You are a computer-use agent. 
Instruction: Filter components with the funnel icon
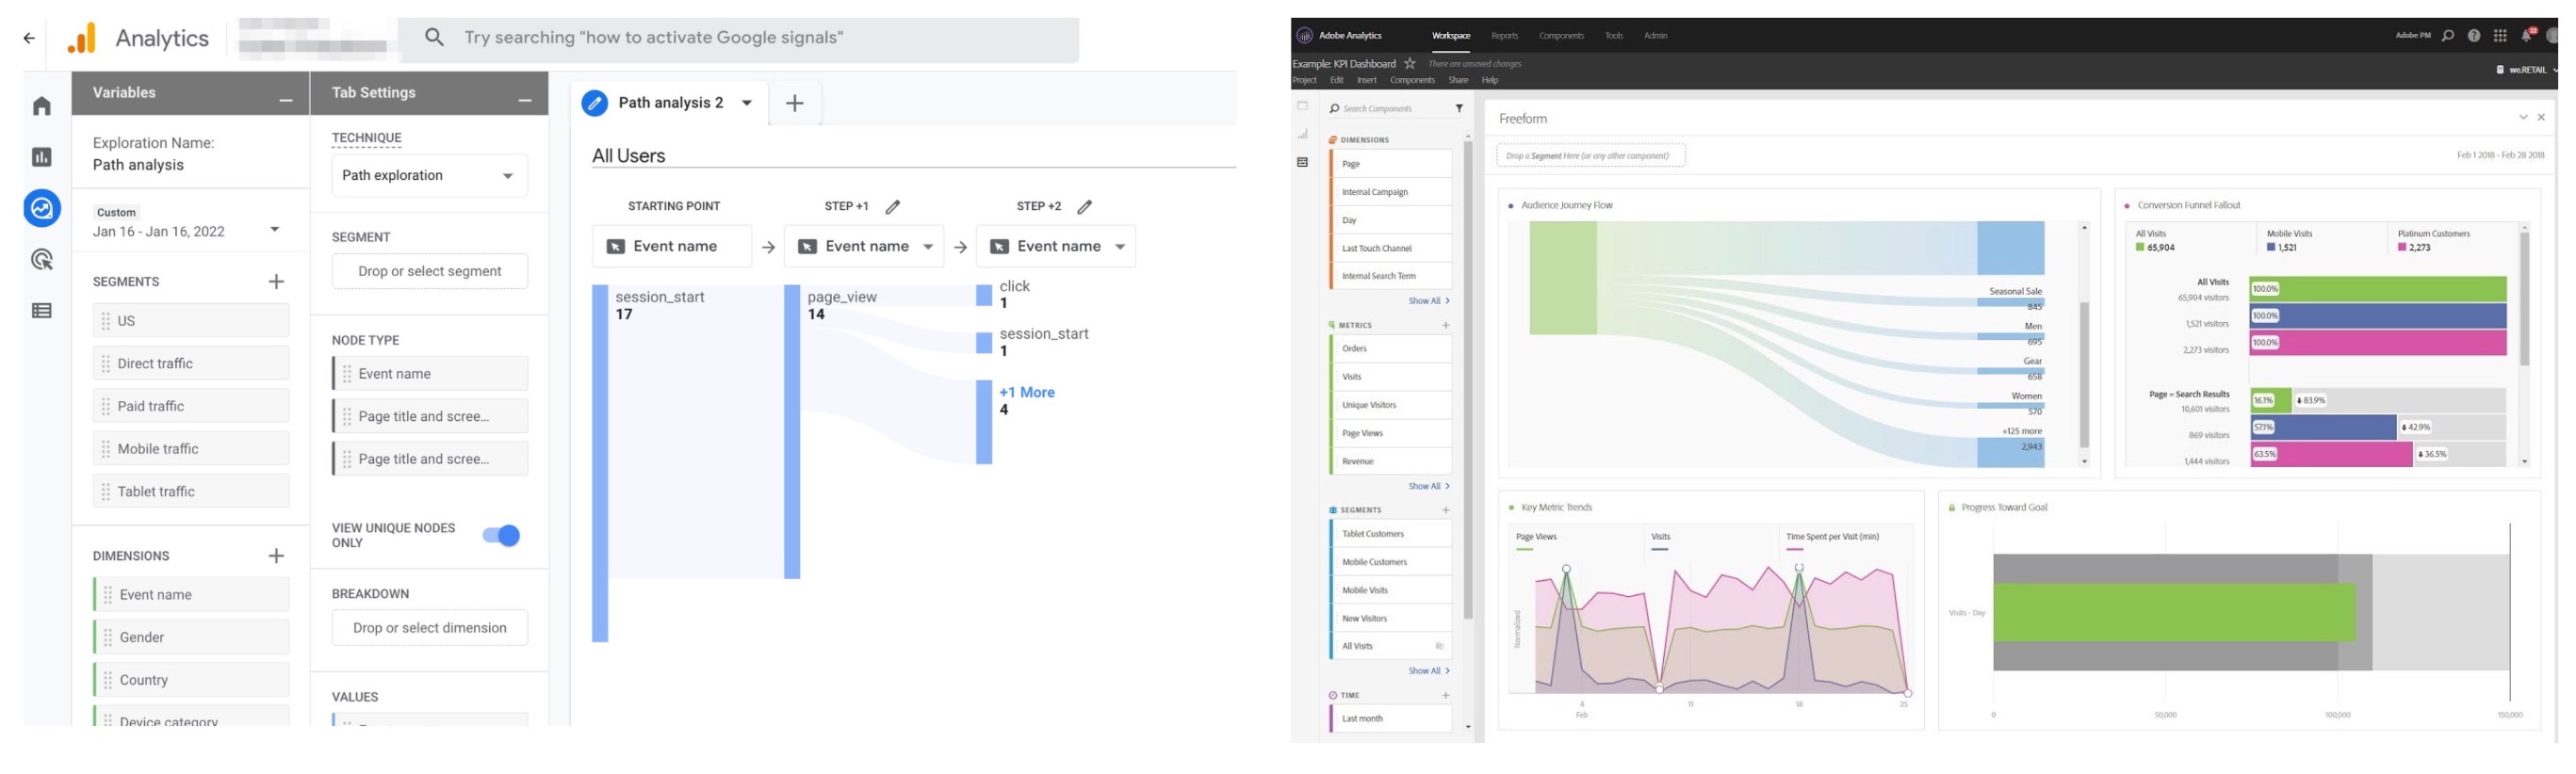pos(1459,109)
